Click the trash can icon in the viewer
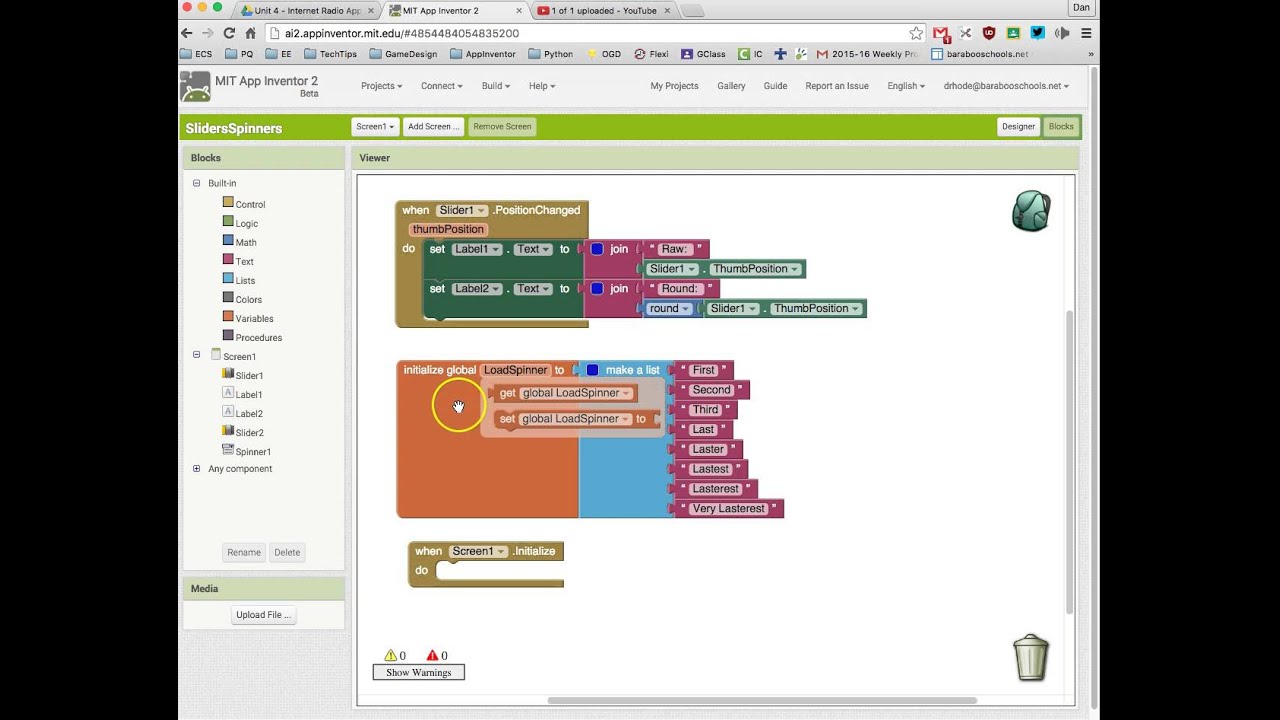The width and height of the screenshot is (1280, 720). pos(1031,658)
